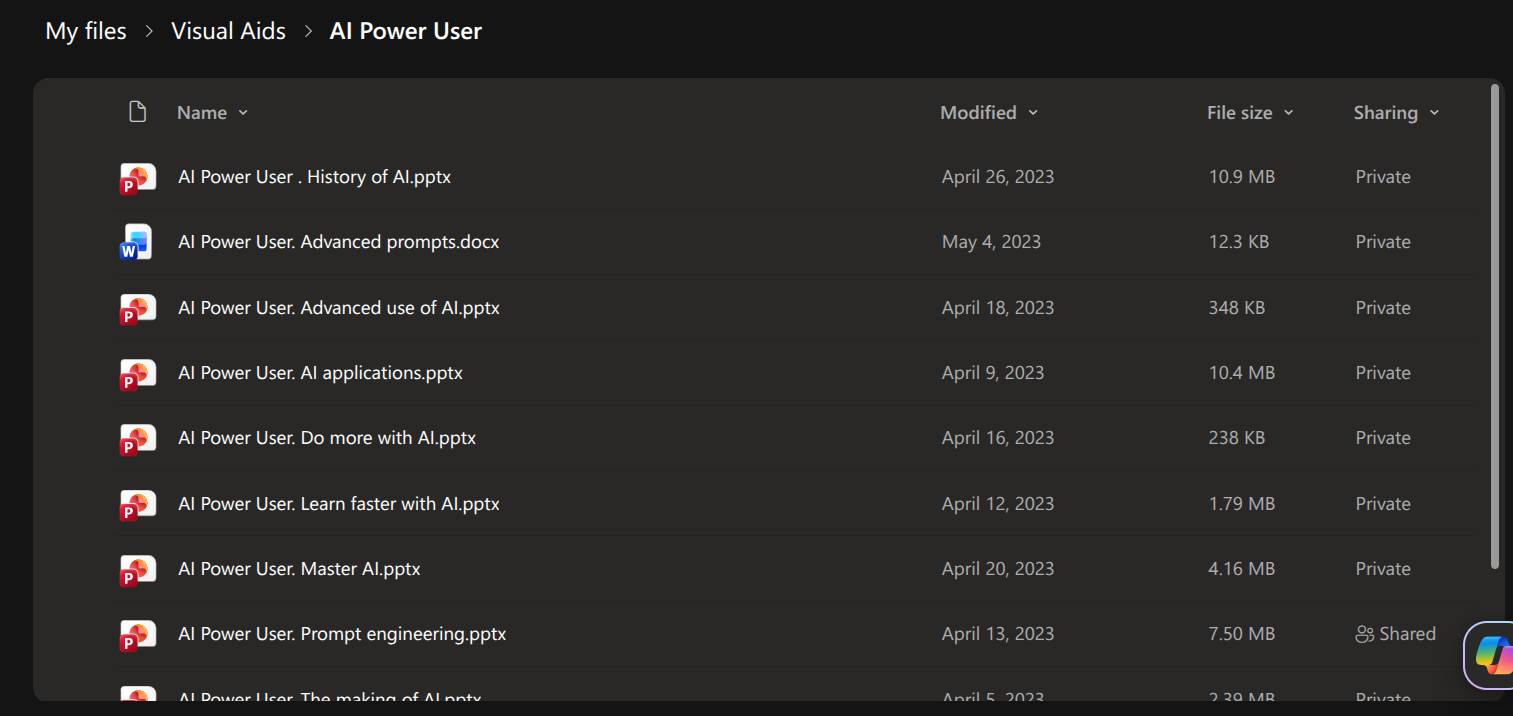The image size is (1513, 716).
Task: Click the 12.3 KB file size
Action: (x=1239, y=242)
